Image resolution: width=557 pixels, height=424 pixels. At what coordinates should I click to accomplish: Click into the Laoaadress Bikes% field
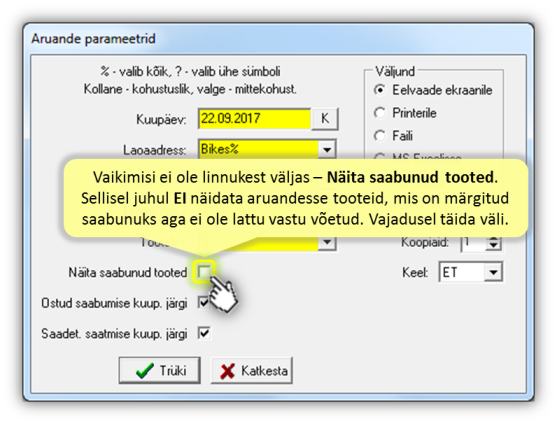pos(258,149)
